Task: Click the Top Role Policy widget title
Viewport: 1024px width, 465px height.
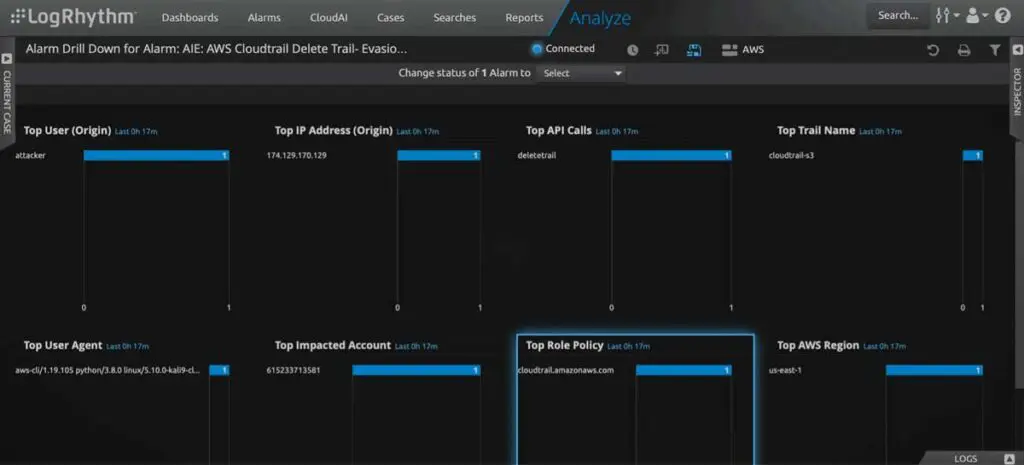Action: click(x=564, y=345)
